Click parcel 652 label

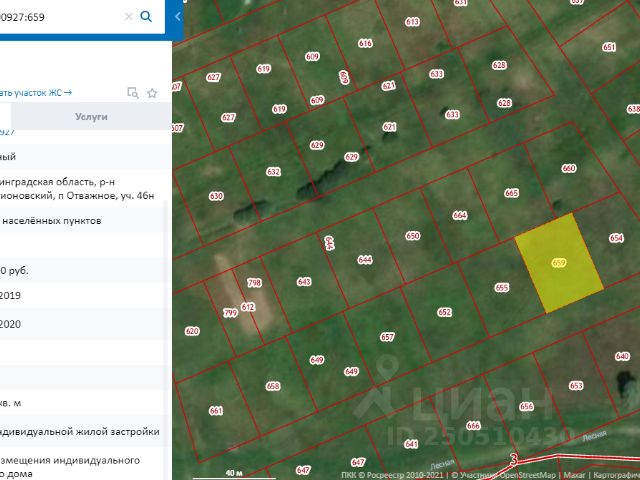pyautogui.click(x=444, y=312)
